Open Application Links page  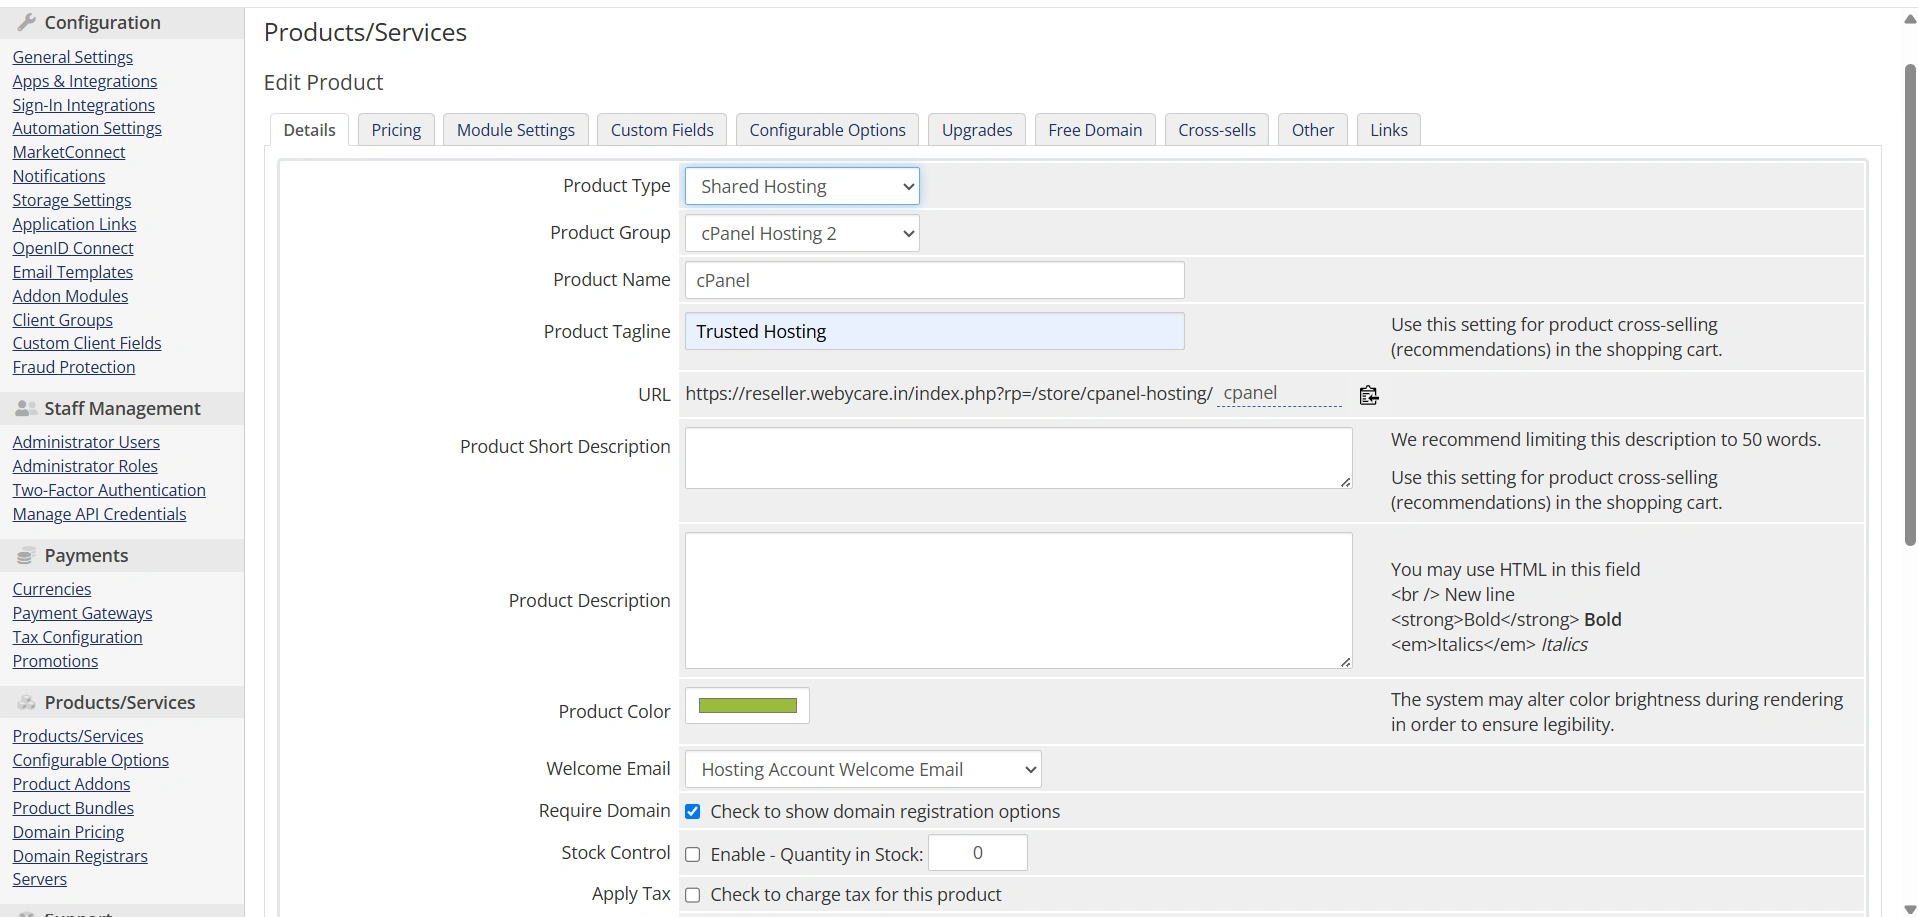tap(75, 224)
